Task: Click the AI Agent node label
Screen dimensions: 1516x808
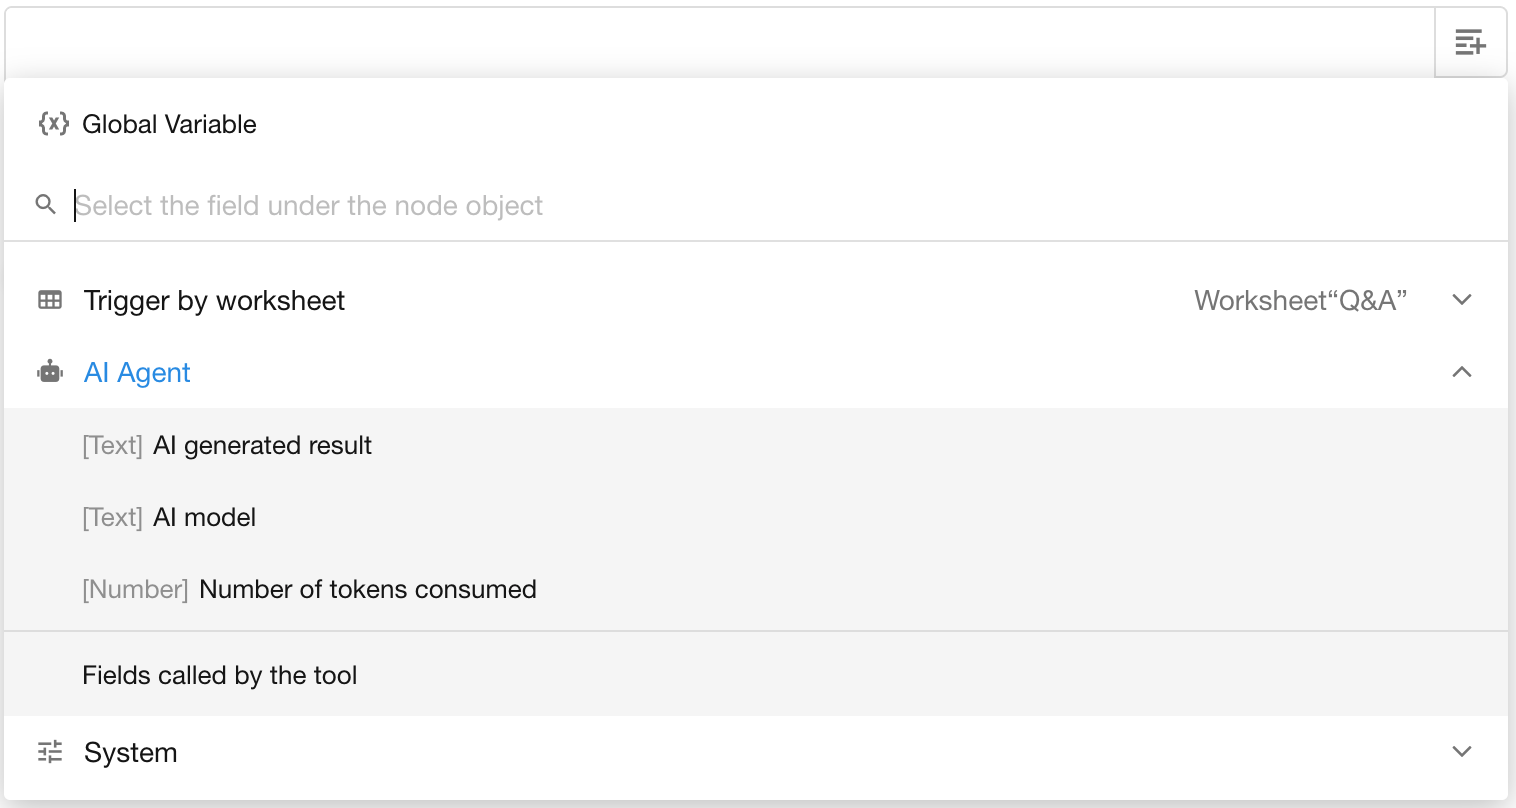Action: pyautogui.click(x=137, y=372)
